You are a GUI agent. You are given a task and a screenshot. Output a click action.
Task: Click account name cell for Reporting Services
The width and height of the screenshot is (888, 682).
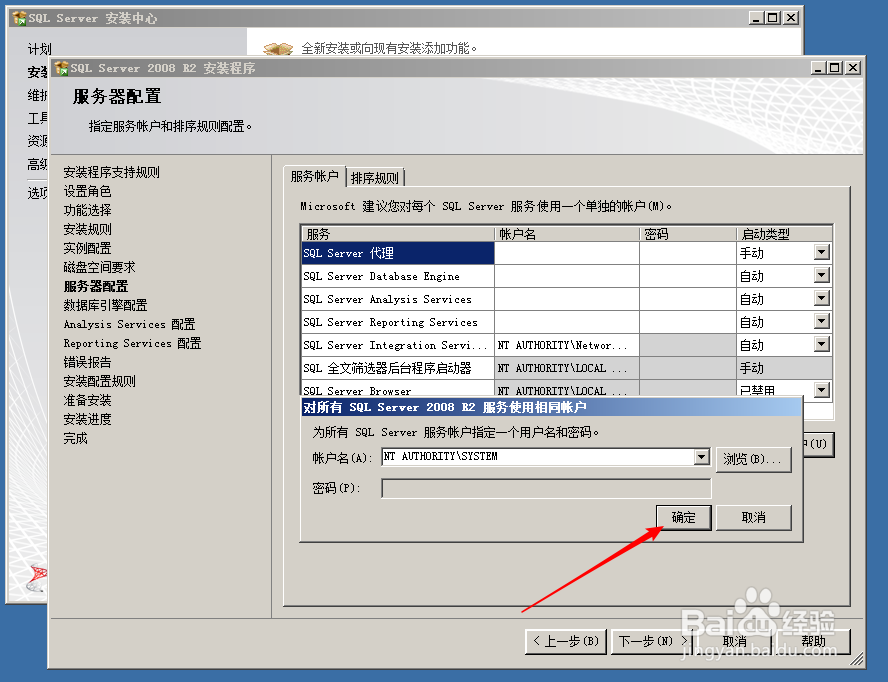point(567,322)
